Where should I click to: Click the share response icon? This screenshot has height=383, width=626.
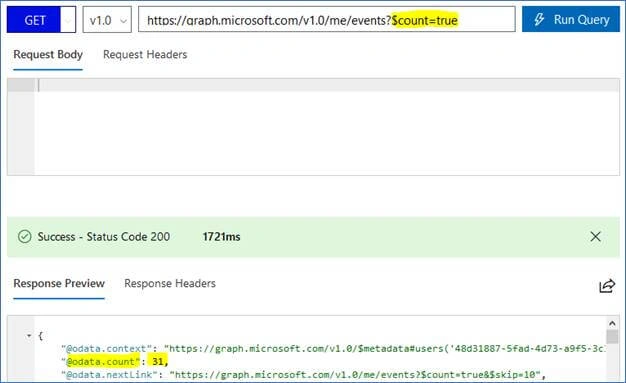[607, 286]
